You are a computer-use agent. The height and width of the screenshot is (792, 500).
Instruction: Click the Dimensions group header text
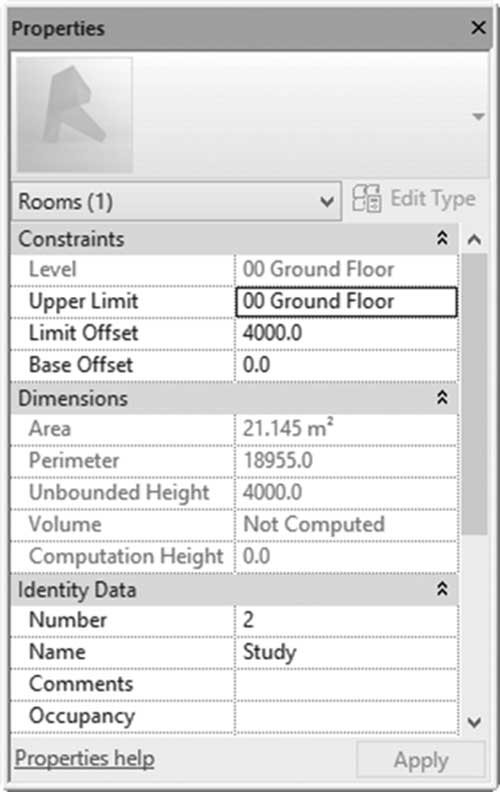pyautogui.click(x=73, y=399)
